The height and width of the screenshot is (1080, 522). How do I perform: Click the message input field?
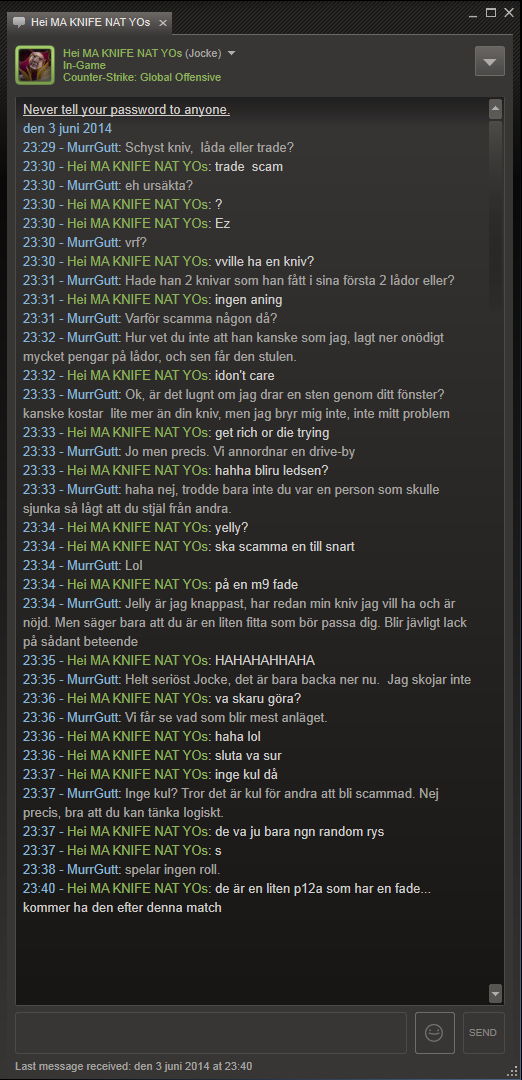pos(211,1032)
